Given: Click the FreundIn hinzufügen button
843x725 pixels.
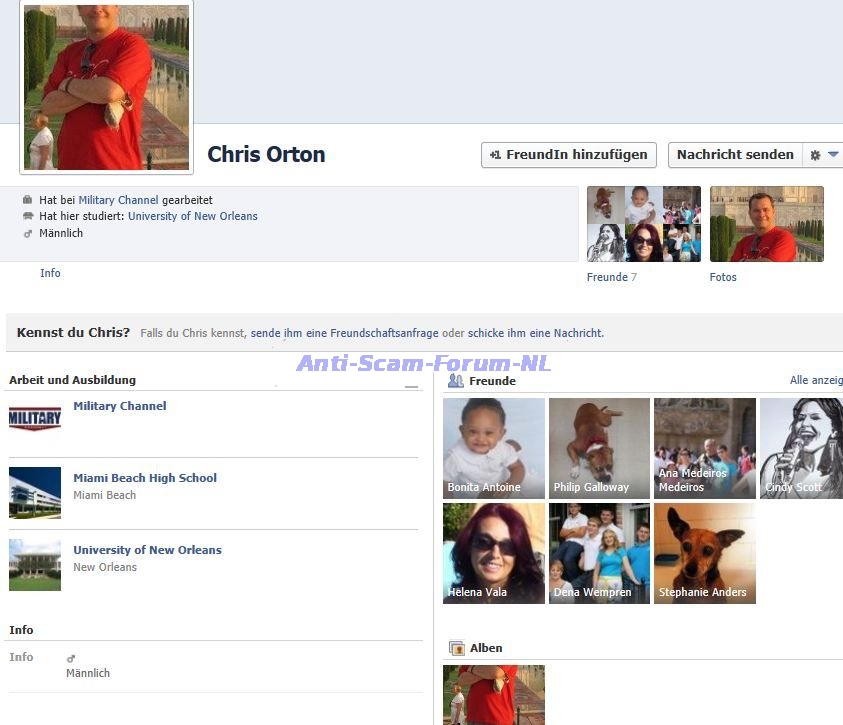Looking at the screenshot, I should click(x=569, y=155).
